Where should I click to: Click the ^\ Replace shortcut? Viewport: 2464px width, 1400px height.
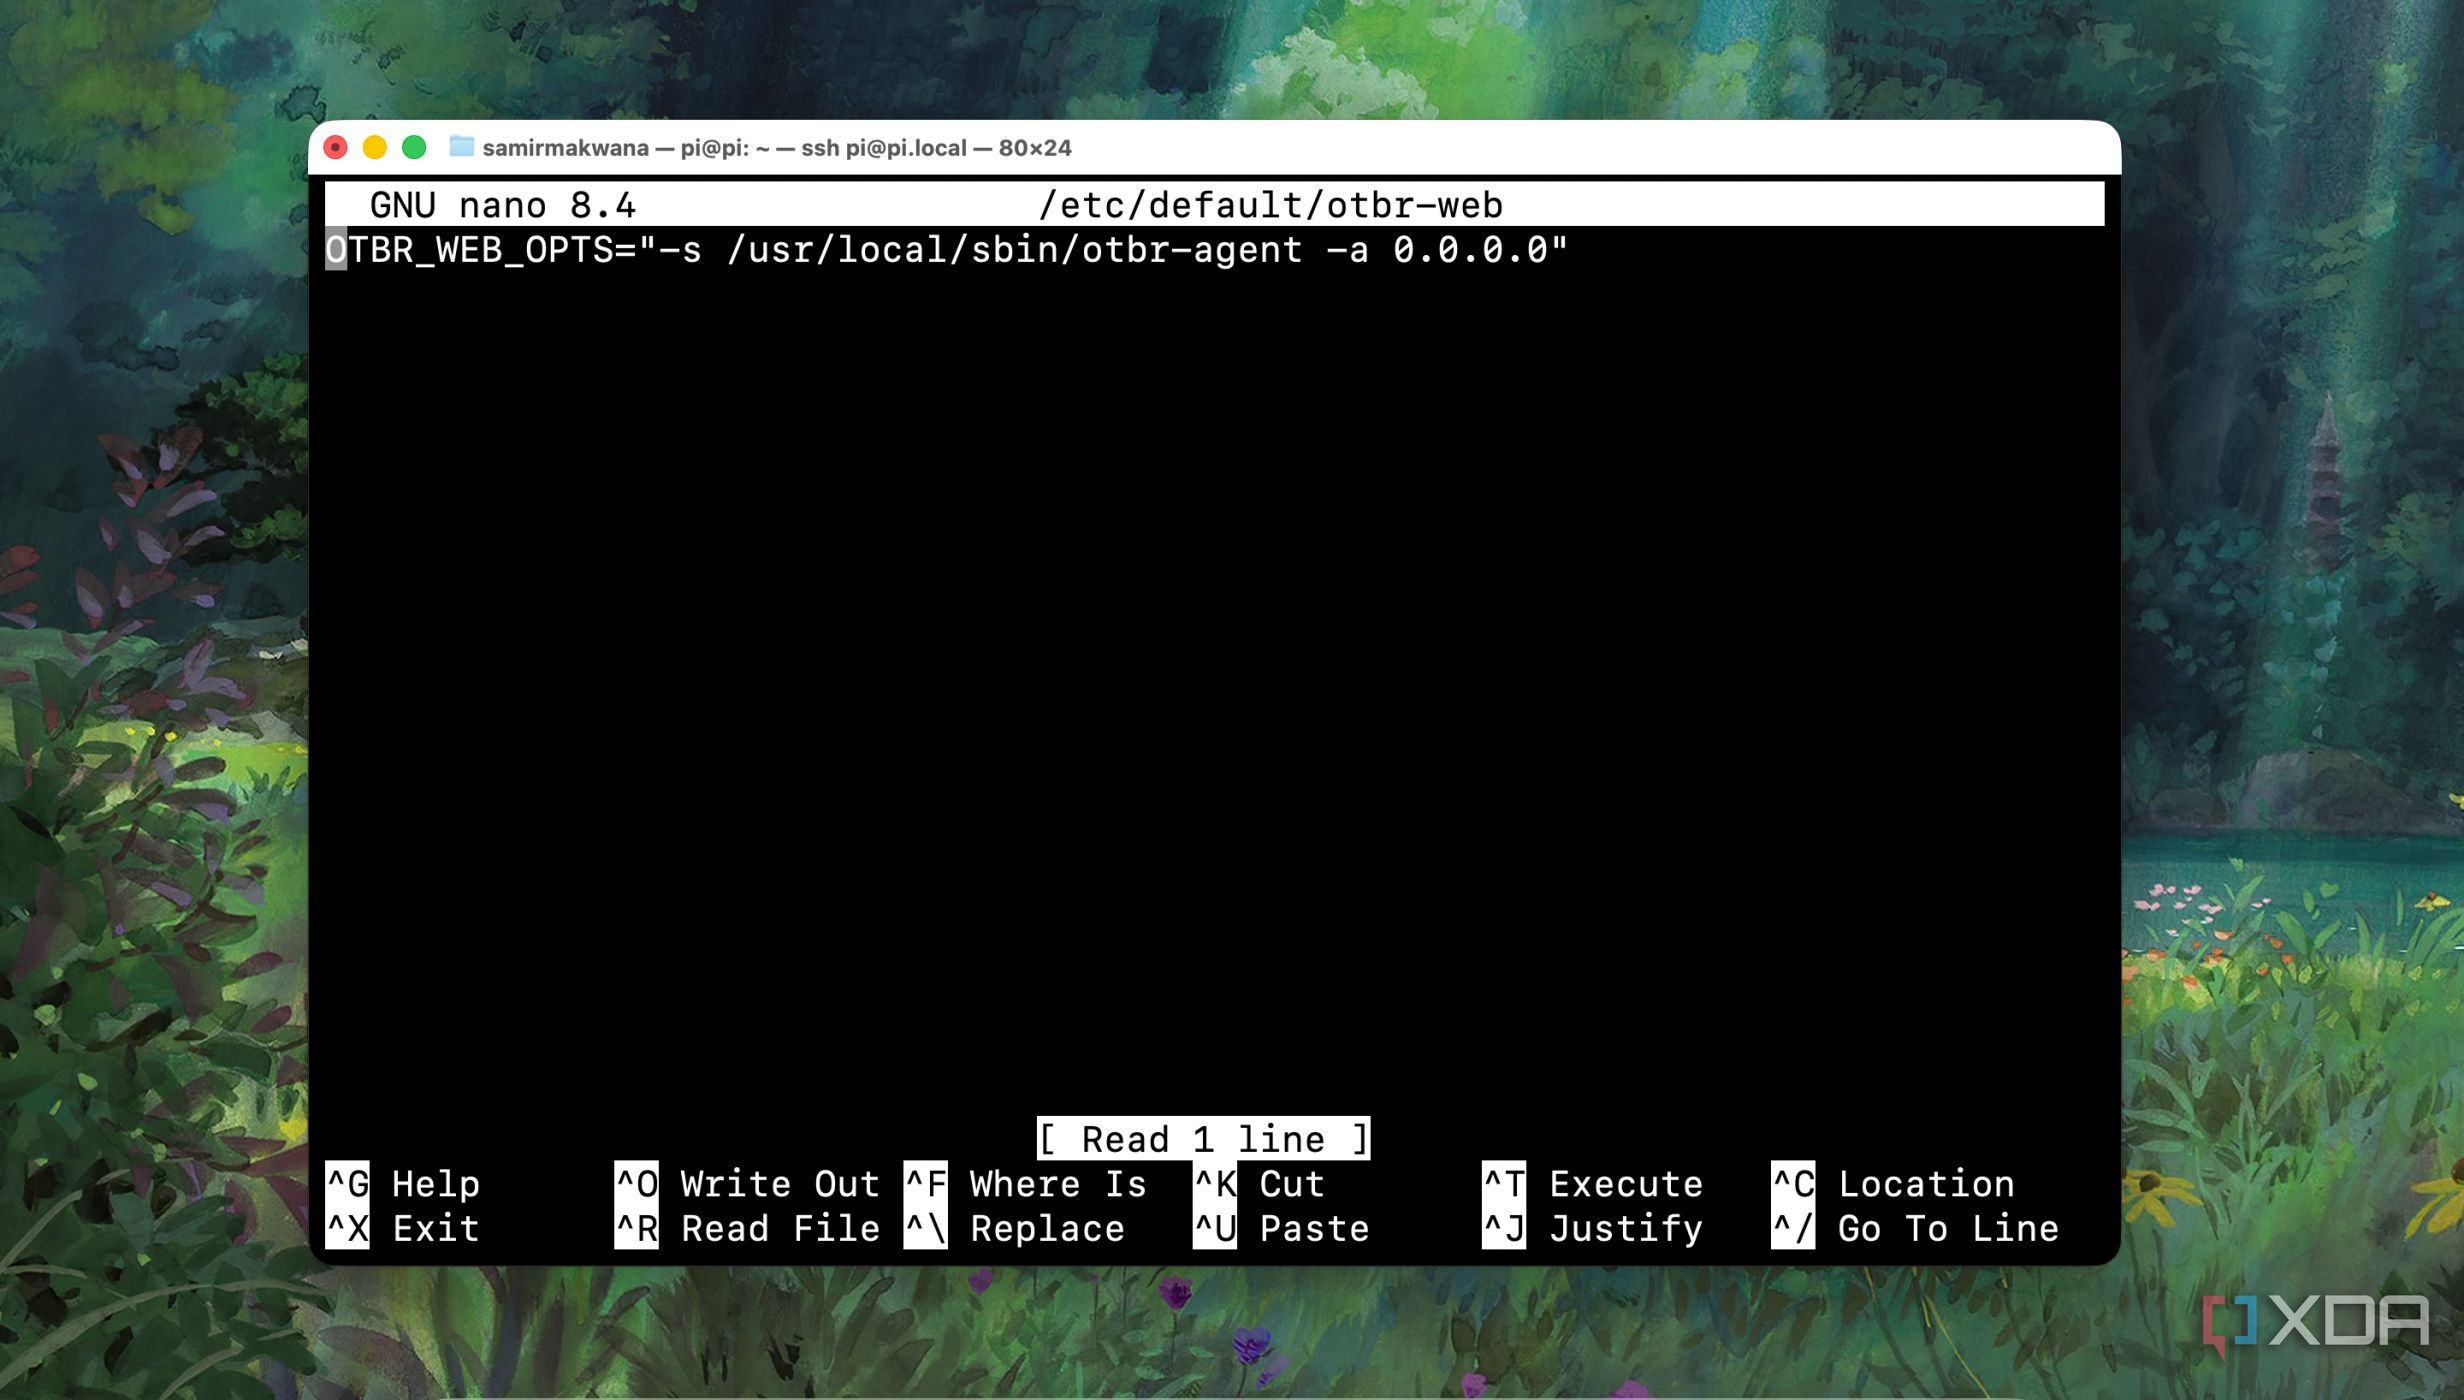click(1015, 1228)
